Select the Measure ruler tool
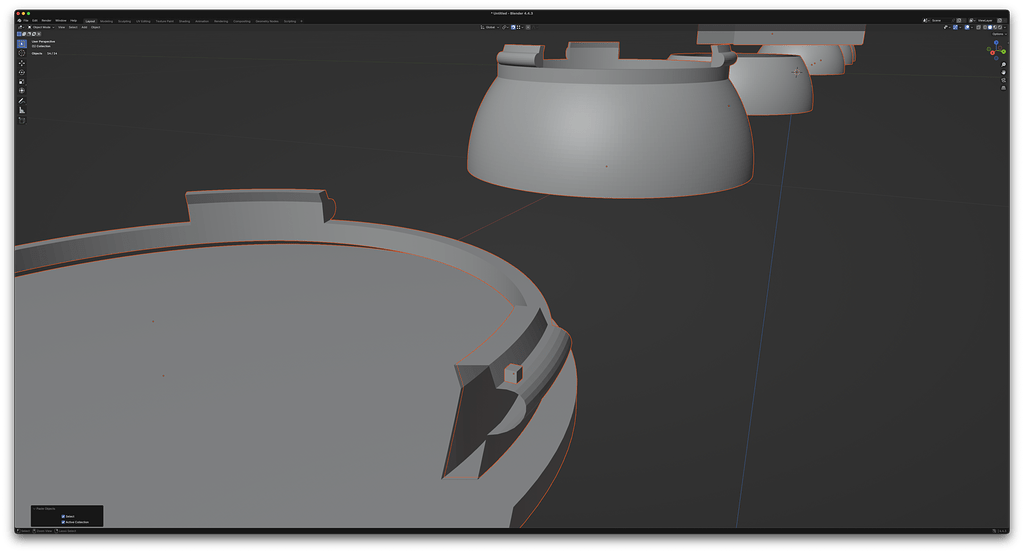1024x552 pixels. pos(22,110)
